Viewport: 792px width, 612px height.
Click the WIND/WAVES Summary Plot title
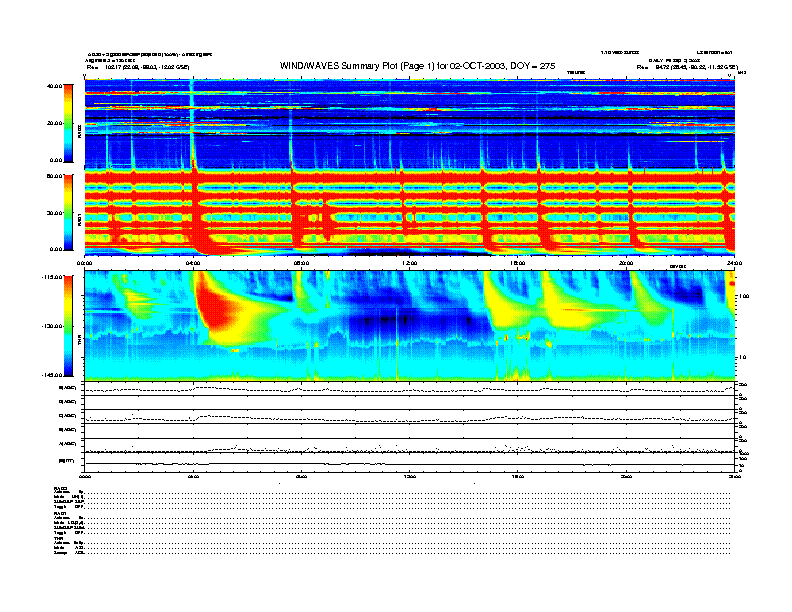(x=417, y=66)
